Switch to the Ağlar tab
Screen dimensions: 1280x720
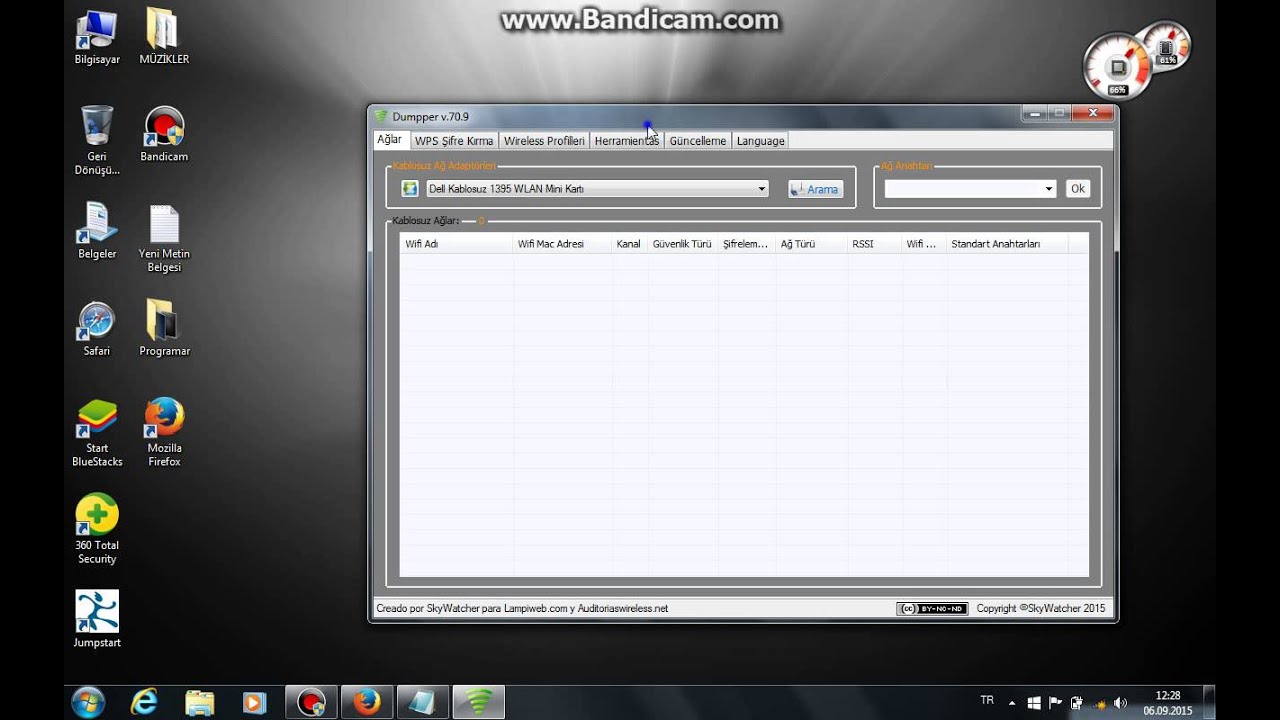pyautogui.click(x=389, y=140)
